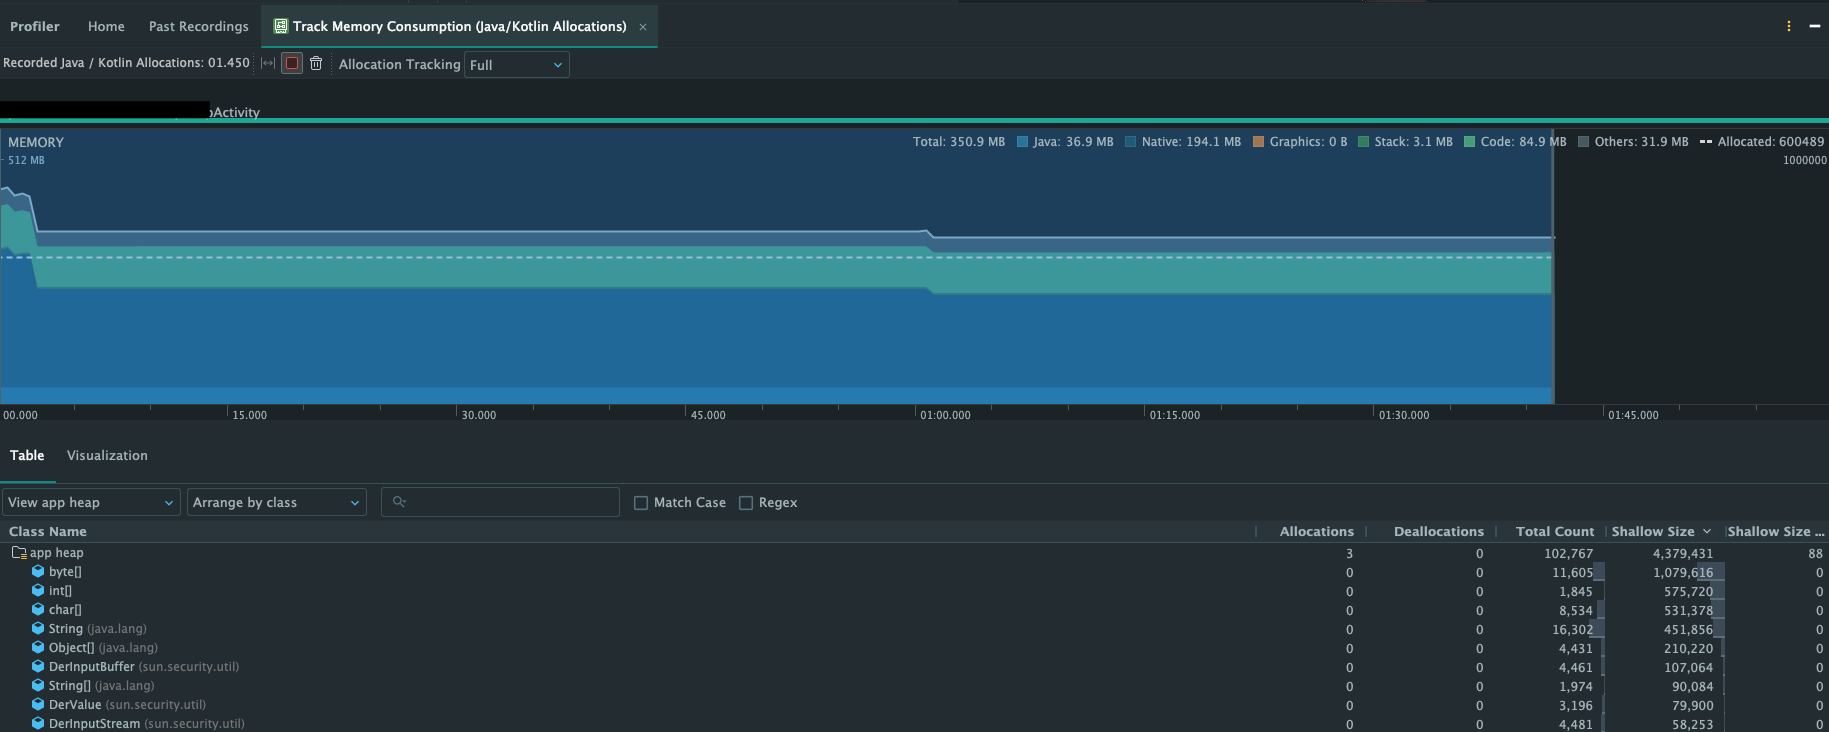The height and width of the screenshot is (732, 1829).
Task: Sort by the Total Count column header
Action: [1555, 531]
